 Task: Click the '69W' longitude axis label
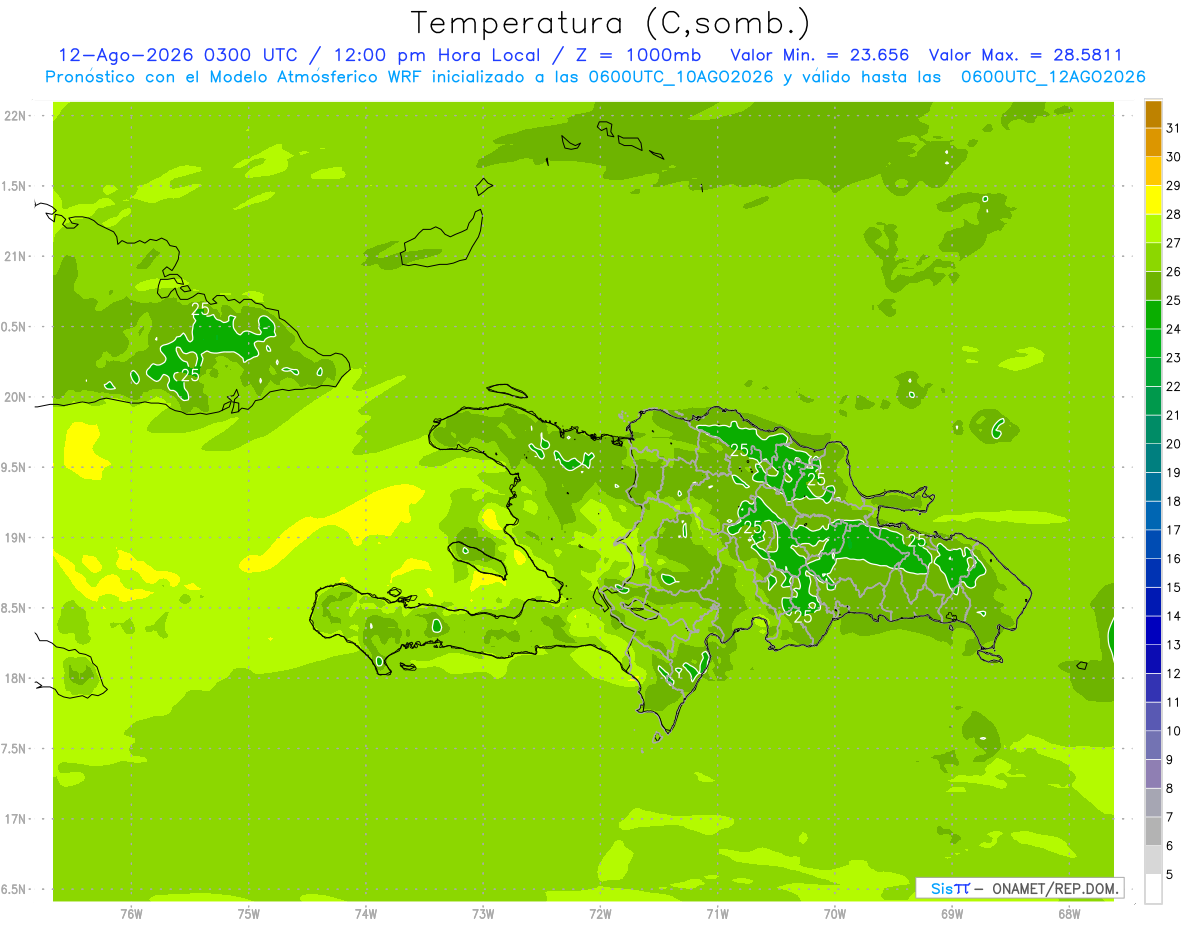pyautogui.click(x=951, y=914)
